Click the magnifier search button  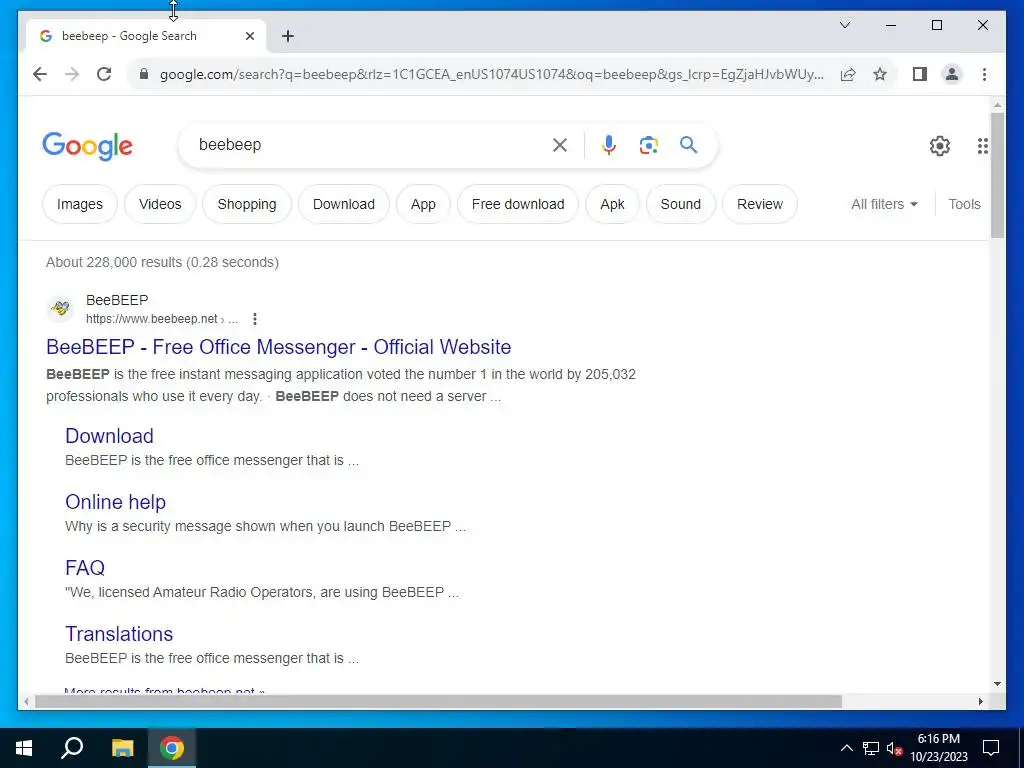tap(688, 145)
